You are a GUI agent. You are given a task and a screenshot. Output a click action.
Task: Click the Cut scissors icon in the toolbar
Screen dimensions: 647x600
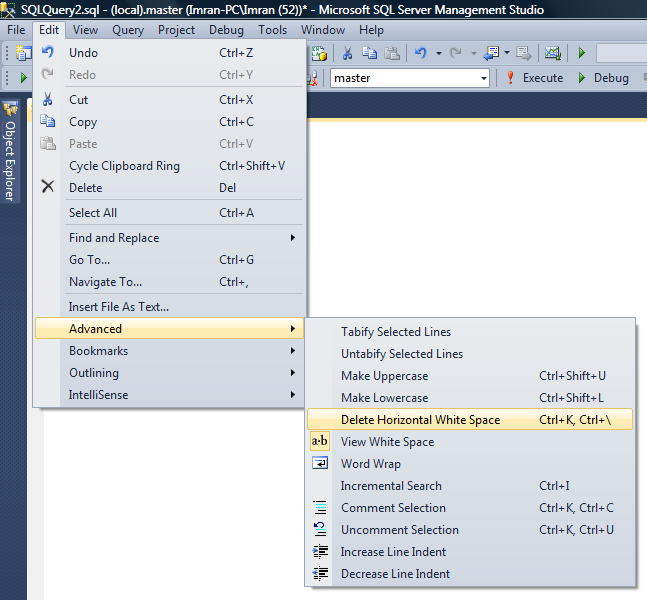tap(347, 53)
